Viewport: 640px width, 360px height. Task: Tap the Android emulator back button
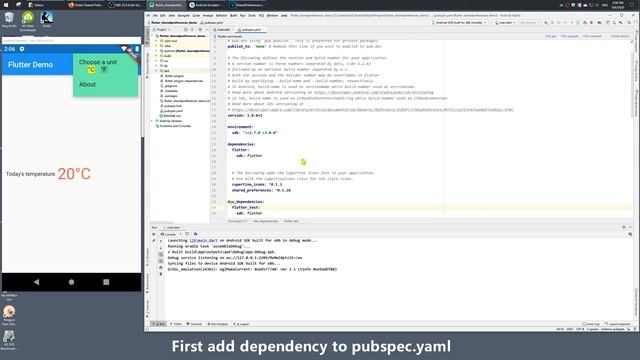pyautogui.click(x=36, y=282)
